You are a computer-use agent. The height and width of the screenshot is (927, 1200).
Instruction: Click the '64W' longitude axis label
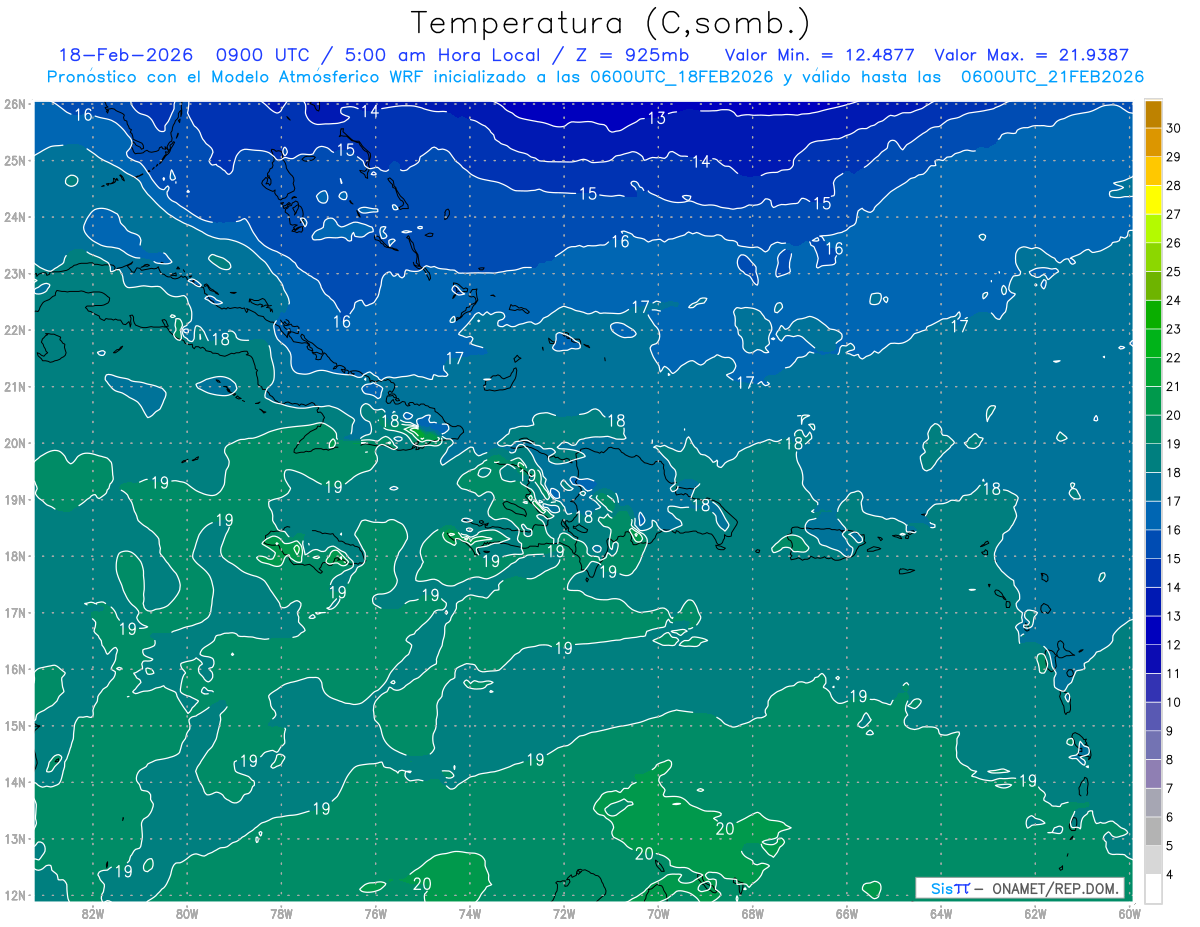click(940, 913)
